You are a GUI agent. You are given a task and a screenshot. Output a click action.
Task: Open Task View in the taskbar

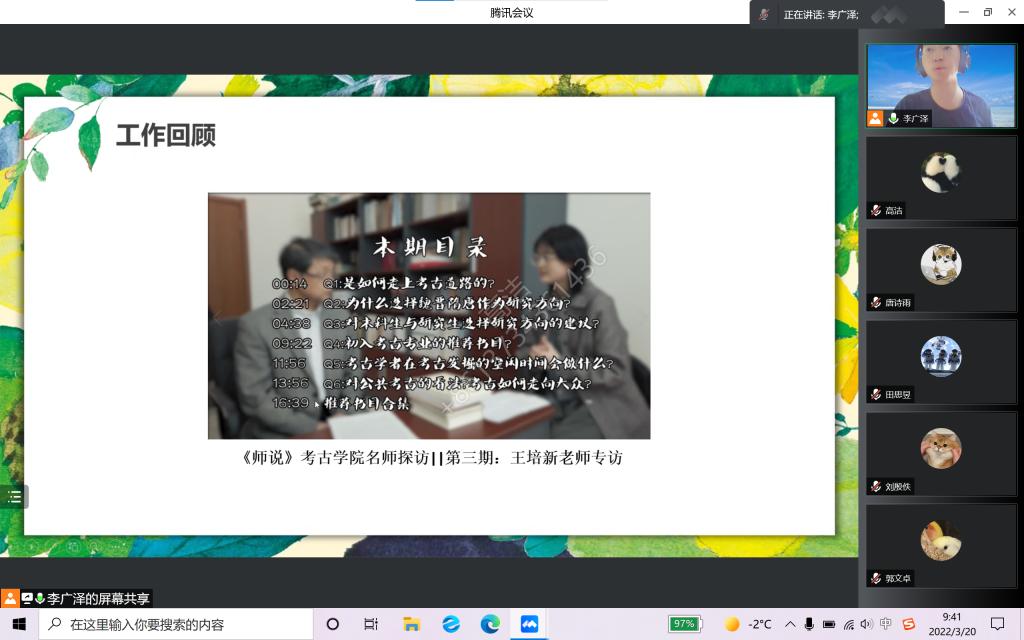coord(371,624)
